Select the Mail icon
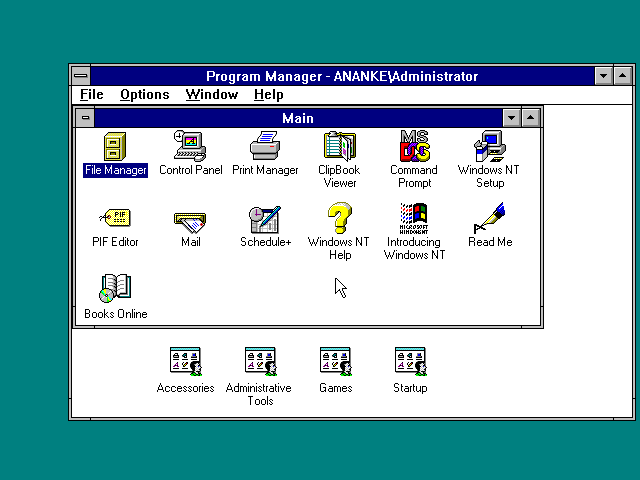Screen dimensions: 640x480 [x=190, y=219]
